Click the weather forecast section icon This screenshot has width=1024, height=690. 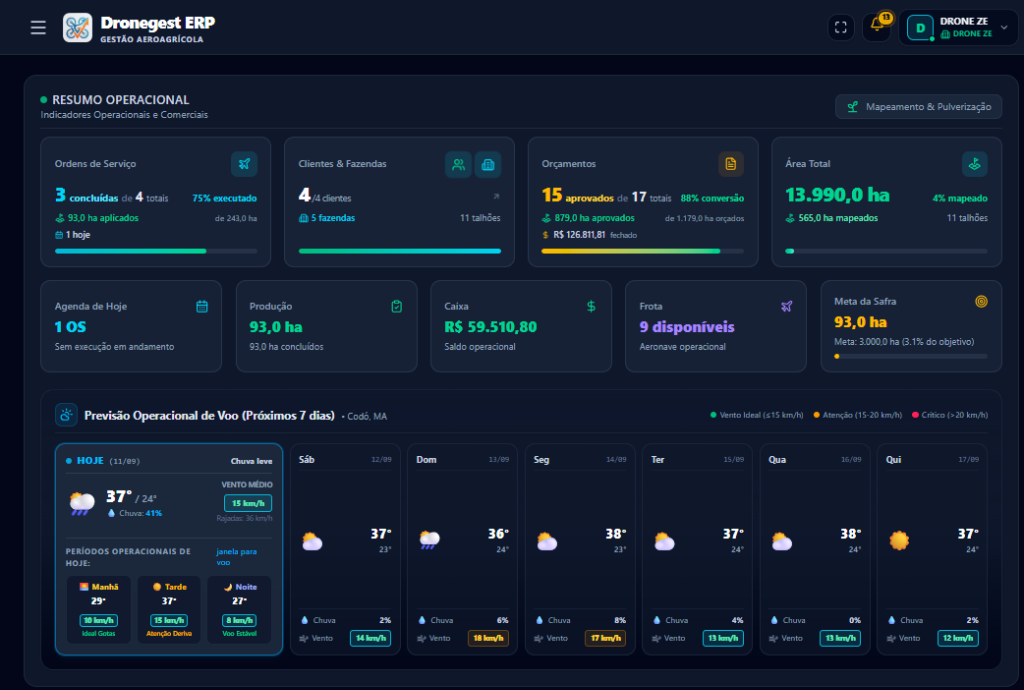66,415
